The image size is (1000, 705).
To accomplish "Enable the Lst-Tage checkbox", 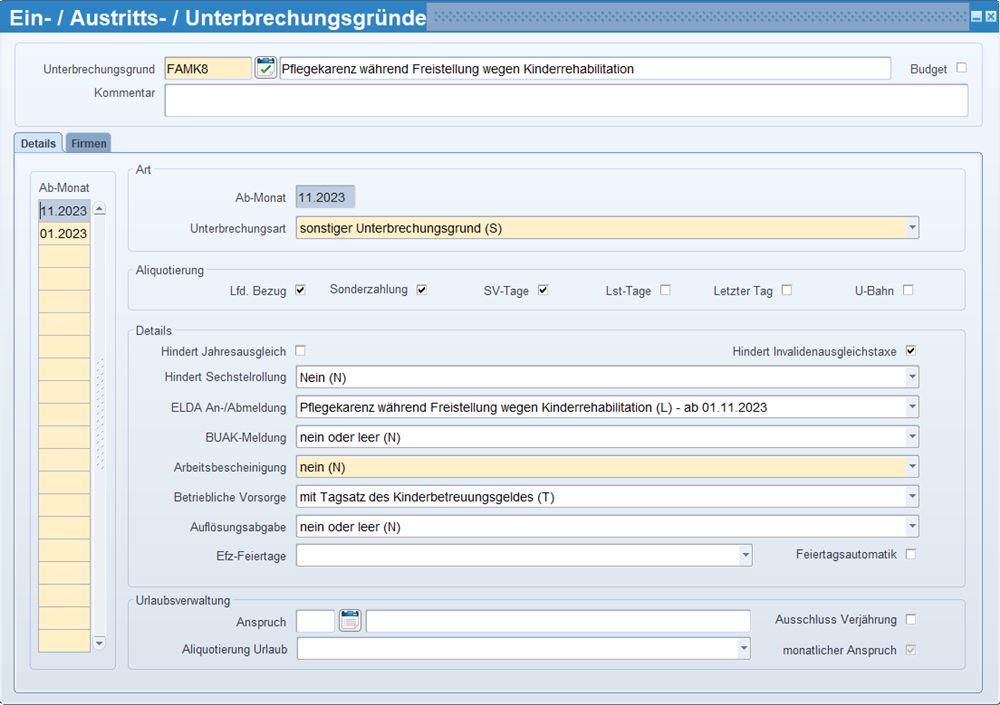I will pyautogui.click(x=665, y=290).
